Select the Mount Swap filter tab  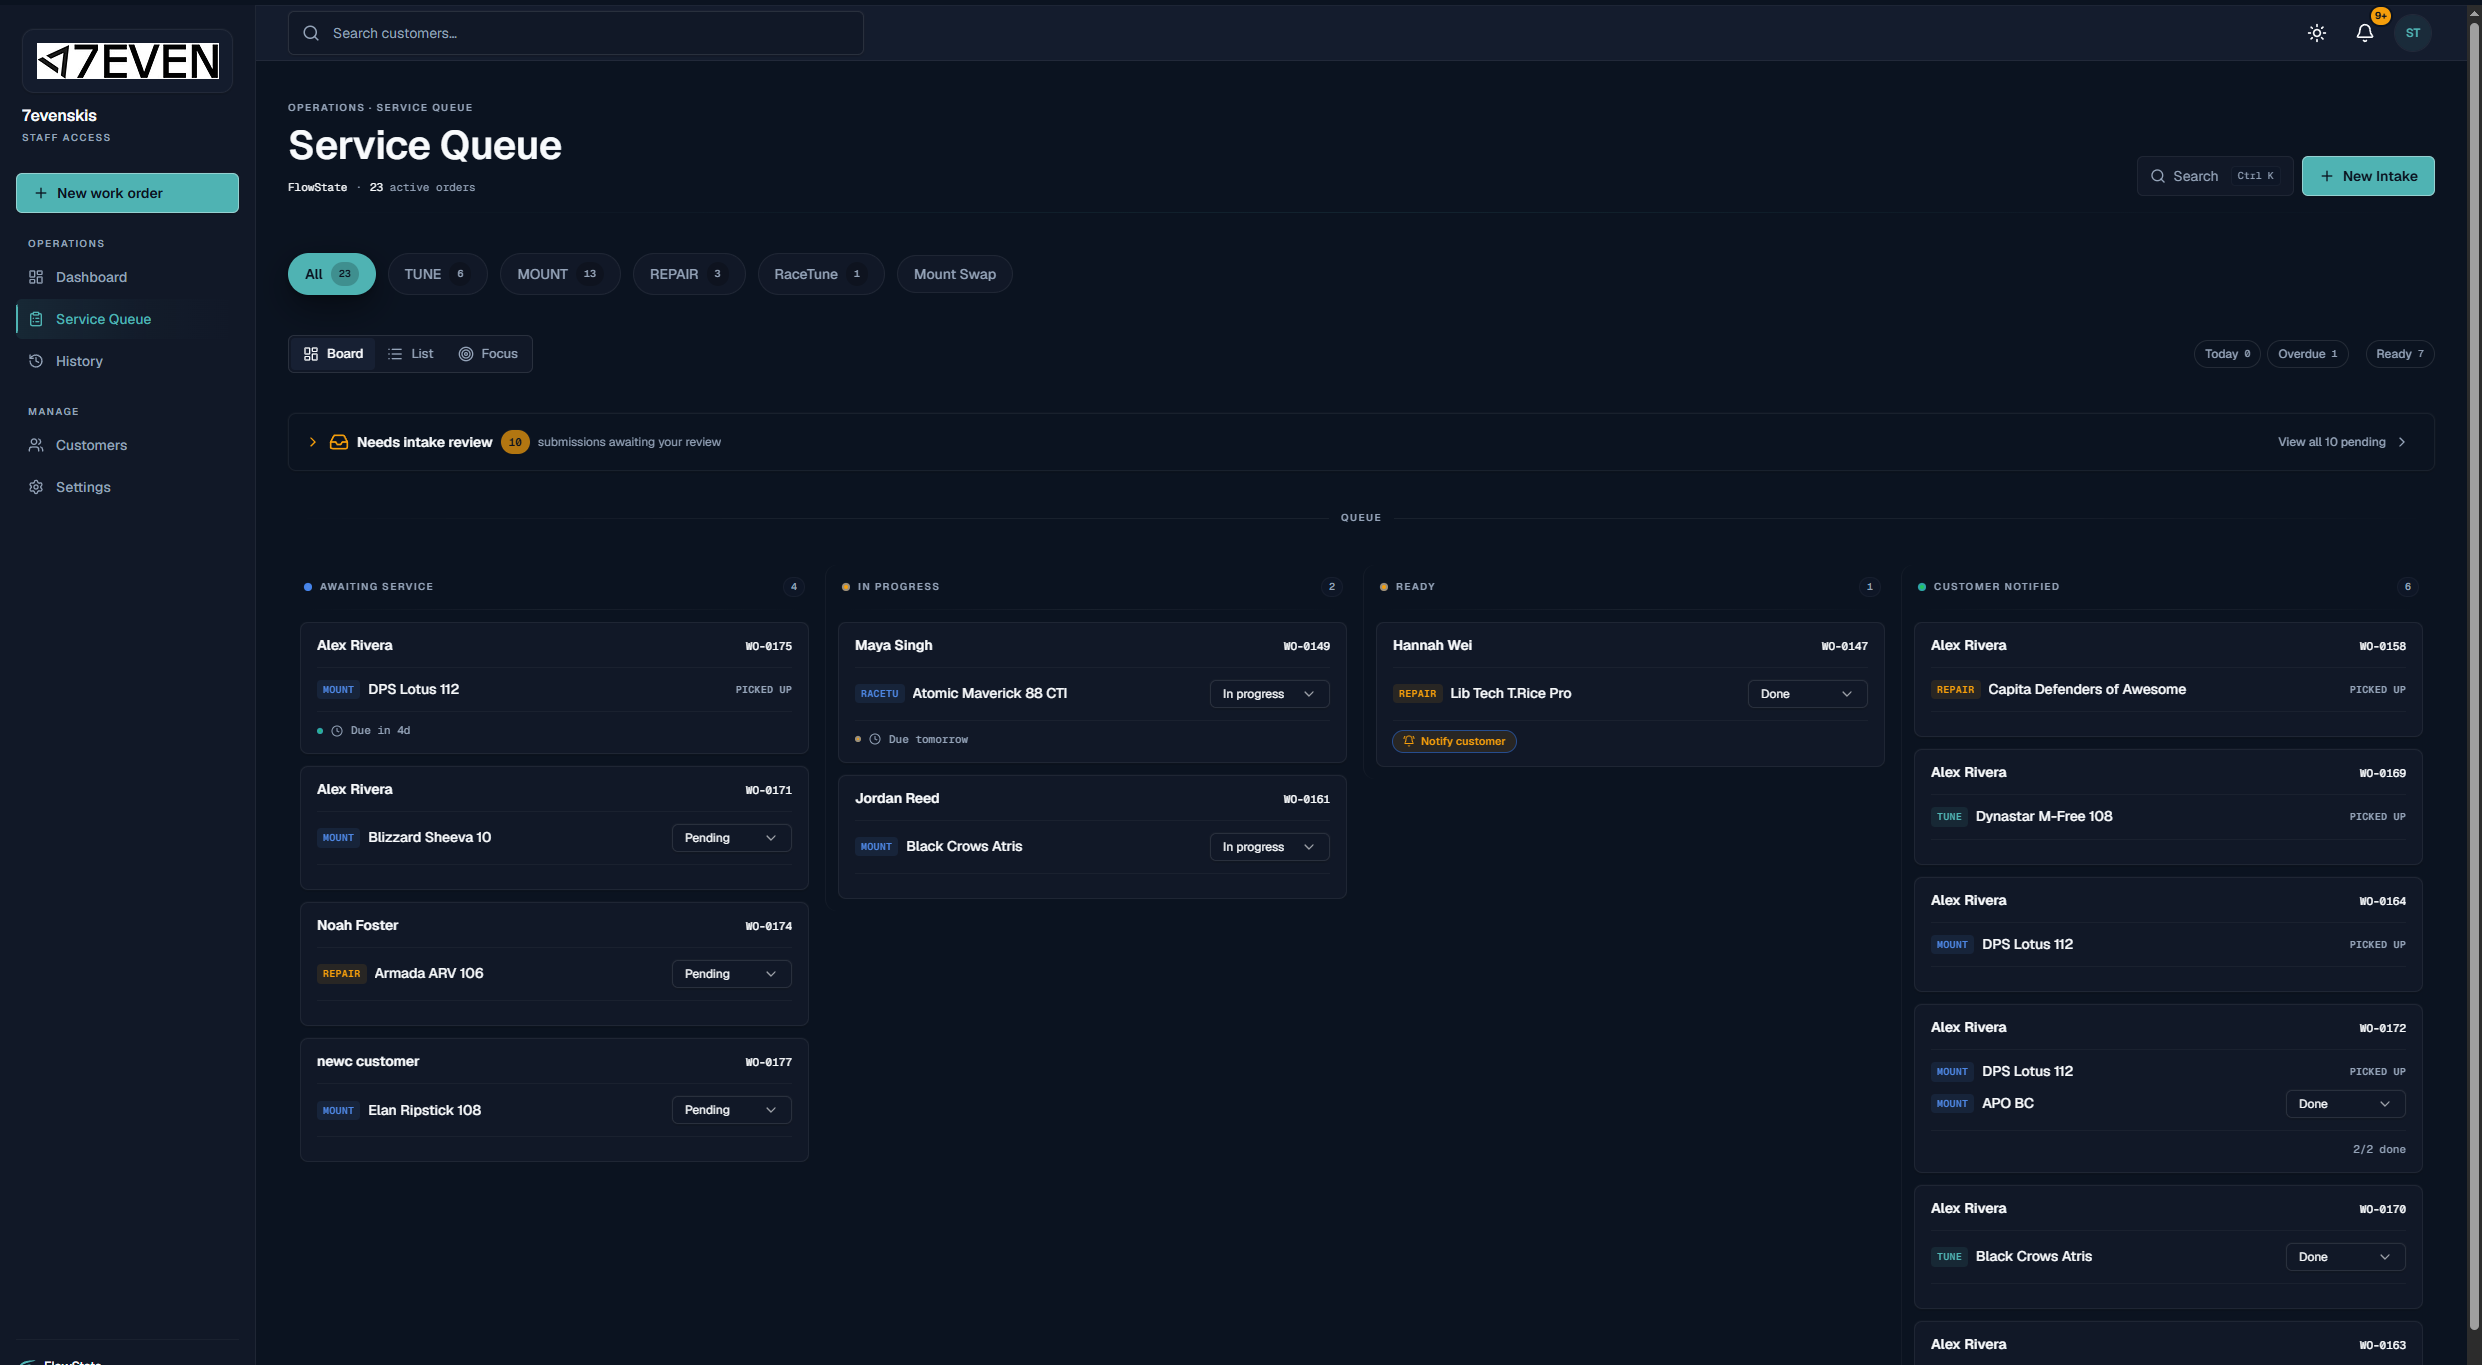955,274
